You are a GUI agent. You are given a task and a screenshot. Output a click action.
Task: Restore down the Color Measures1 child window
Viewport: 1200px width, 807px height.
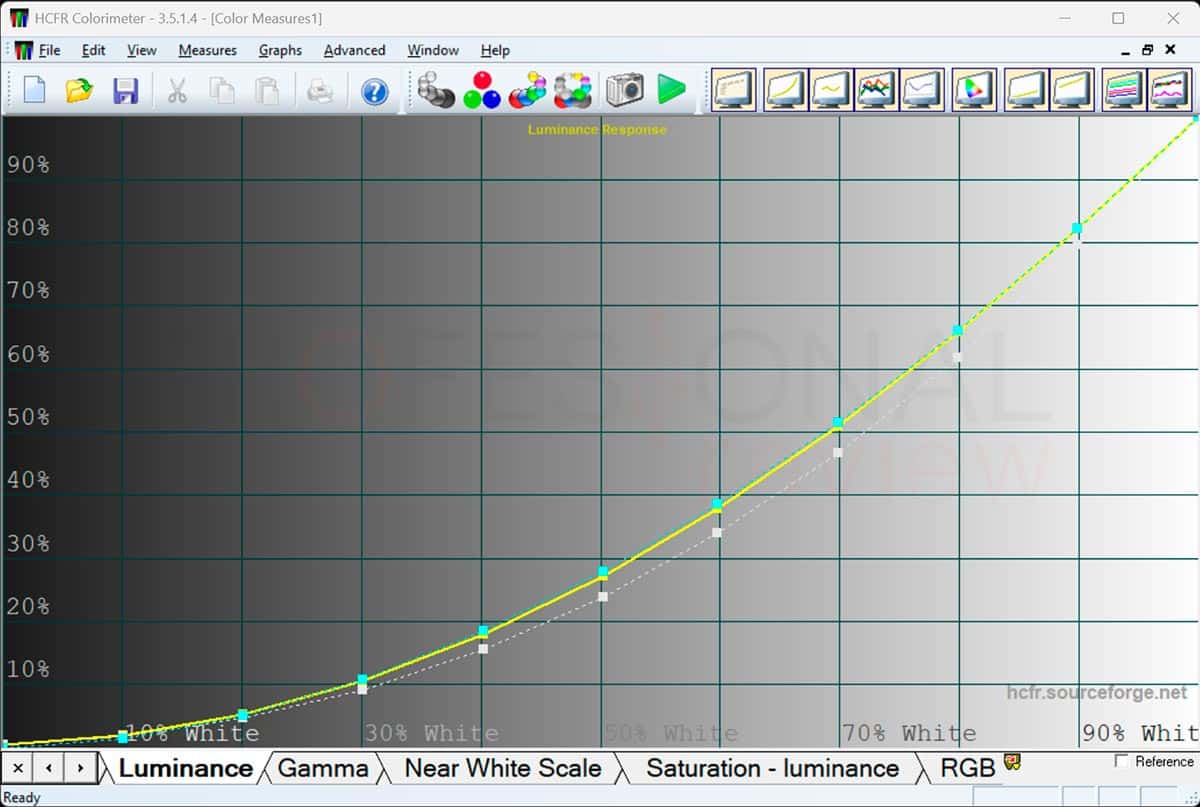[x=1147, y=50]
